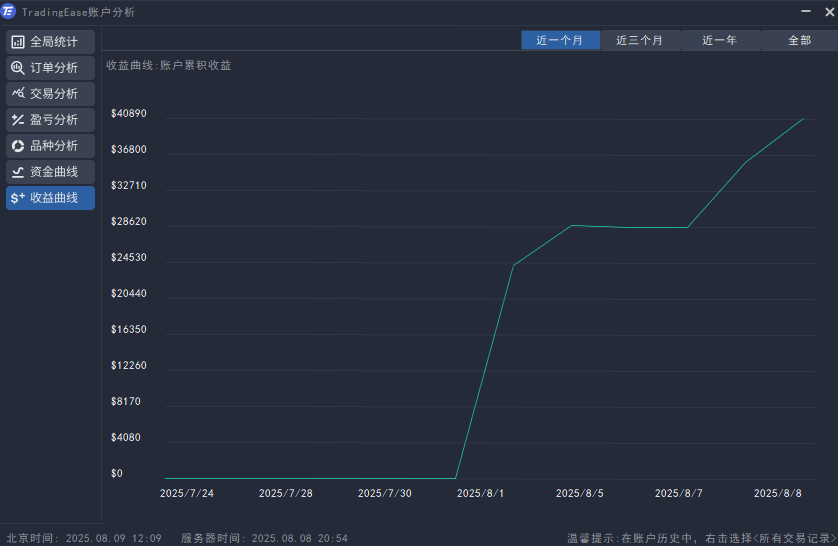Close the TradingEase analysis window
Viewport: 838px width, 546px height.
tap(828, 12)
